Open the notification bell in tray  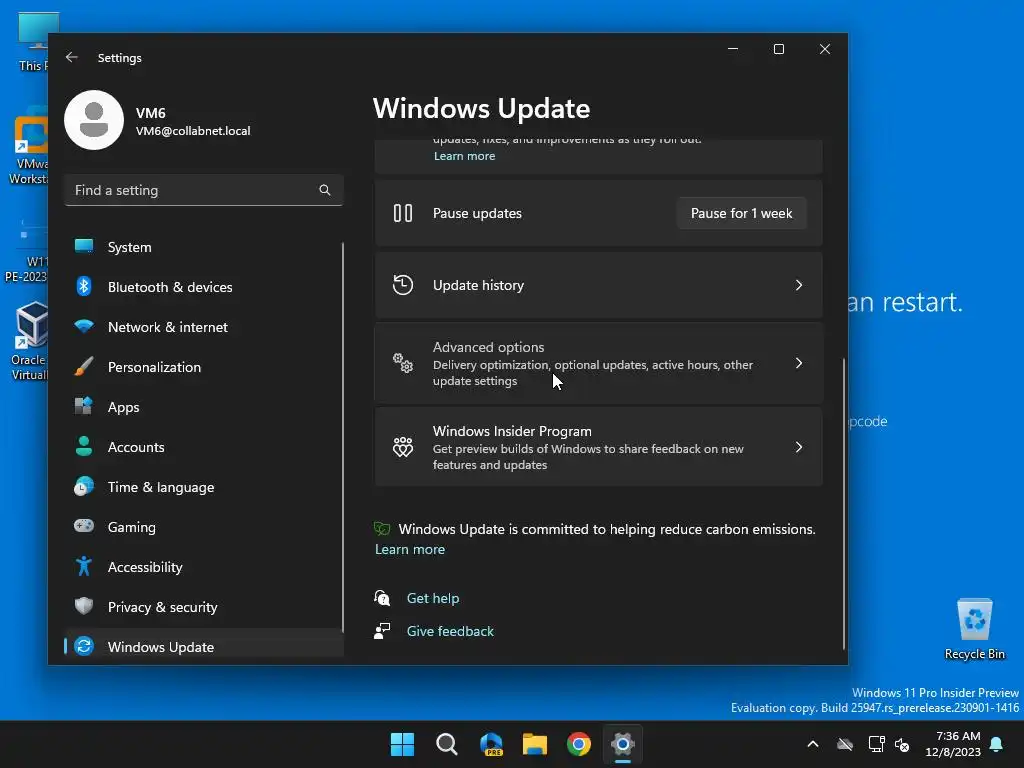[997, 744]
